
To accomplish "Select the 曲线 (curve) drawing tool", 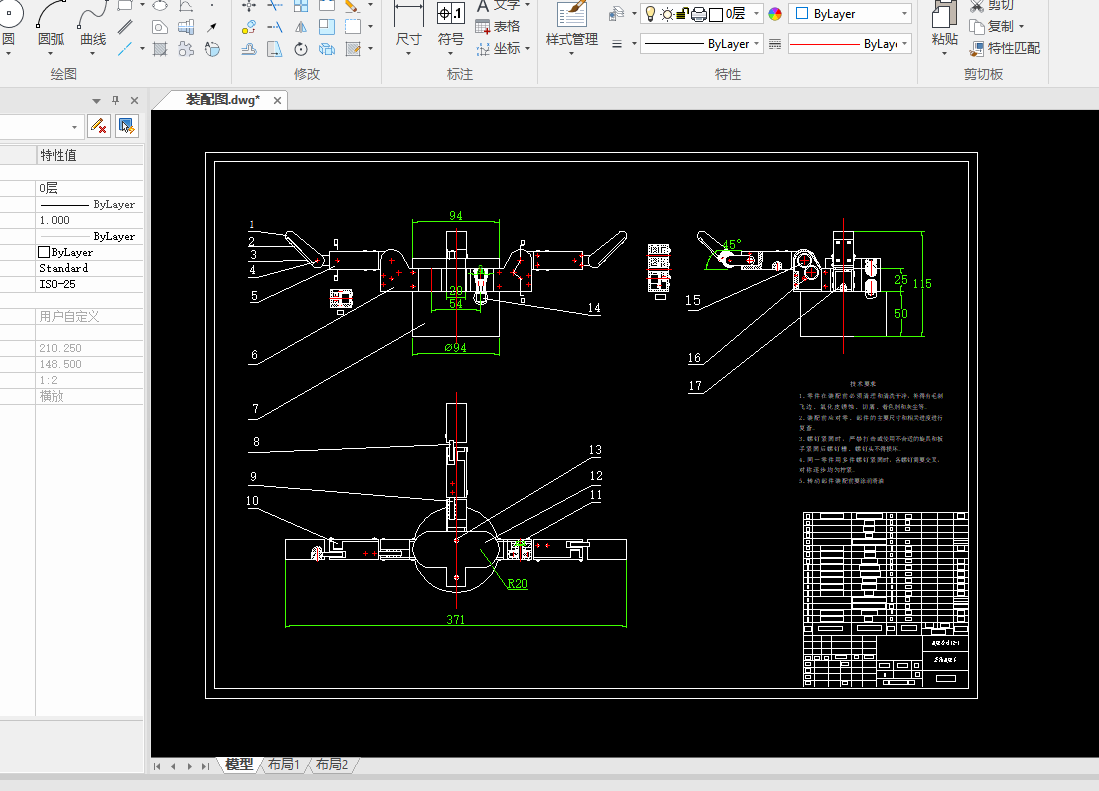I will click(x=93, y=22).
